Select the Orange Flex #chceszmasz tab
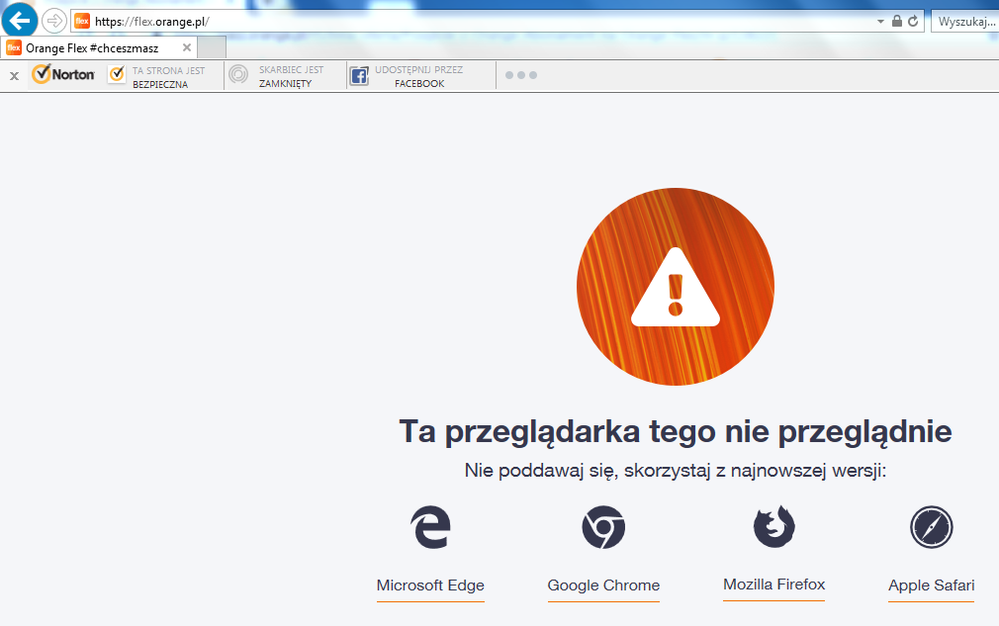This screenshot has width=999, height=626. (x=92, y=48)
